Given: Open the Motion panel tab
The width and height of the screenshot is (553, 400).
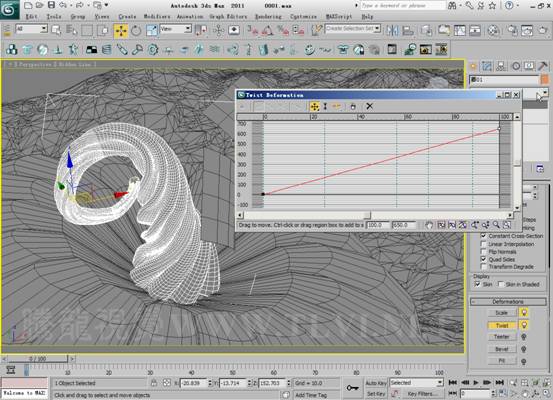Looking at the screenshot, I should pos(516,66).
